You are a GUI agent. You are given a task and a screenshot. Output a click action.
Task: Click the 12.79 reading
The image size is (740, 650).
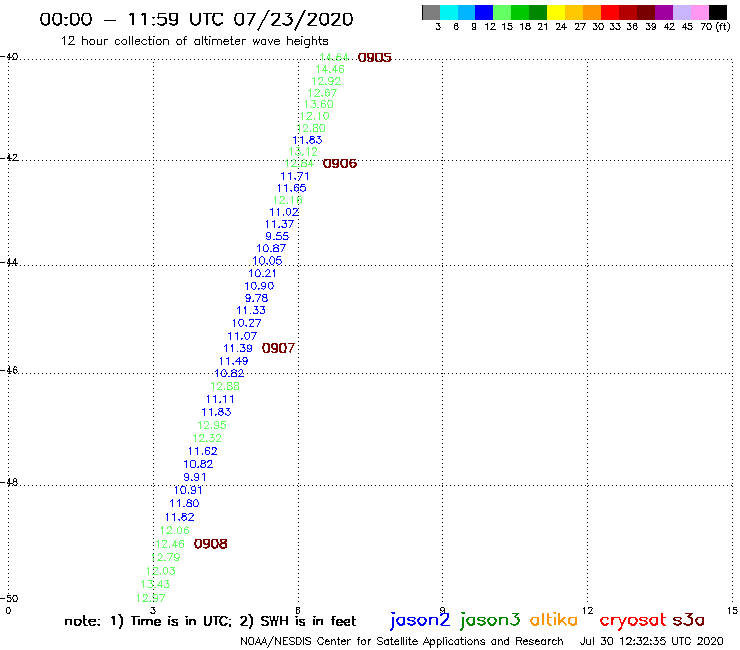tap(166, 557)
